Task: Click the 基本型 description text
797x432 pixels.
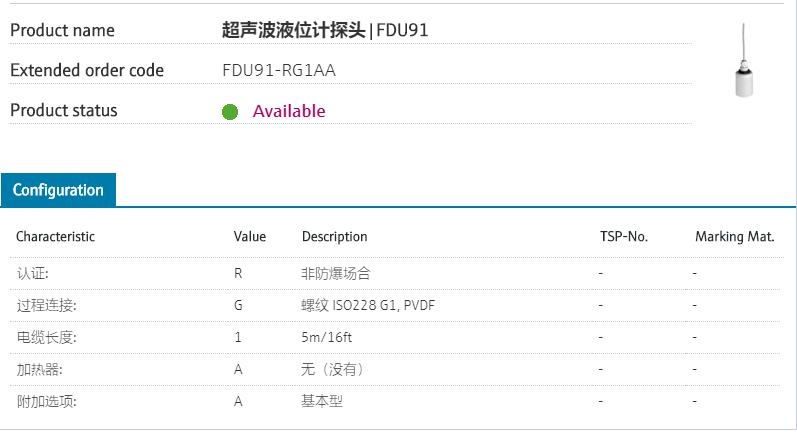Action: (322, 401)
